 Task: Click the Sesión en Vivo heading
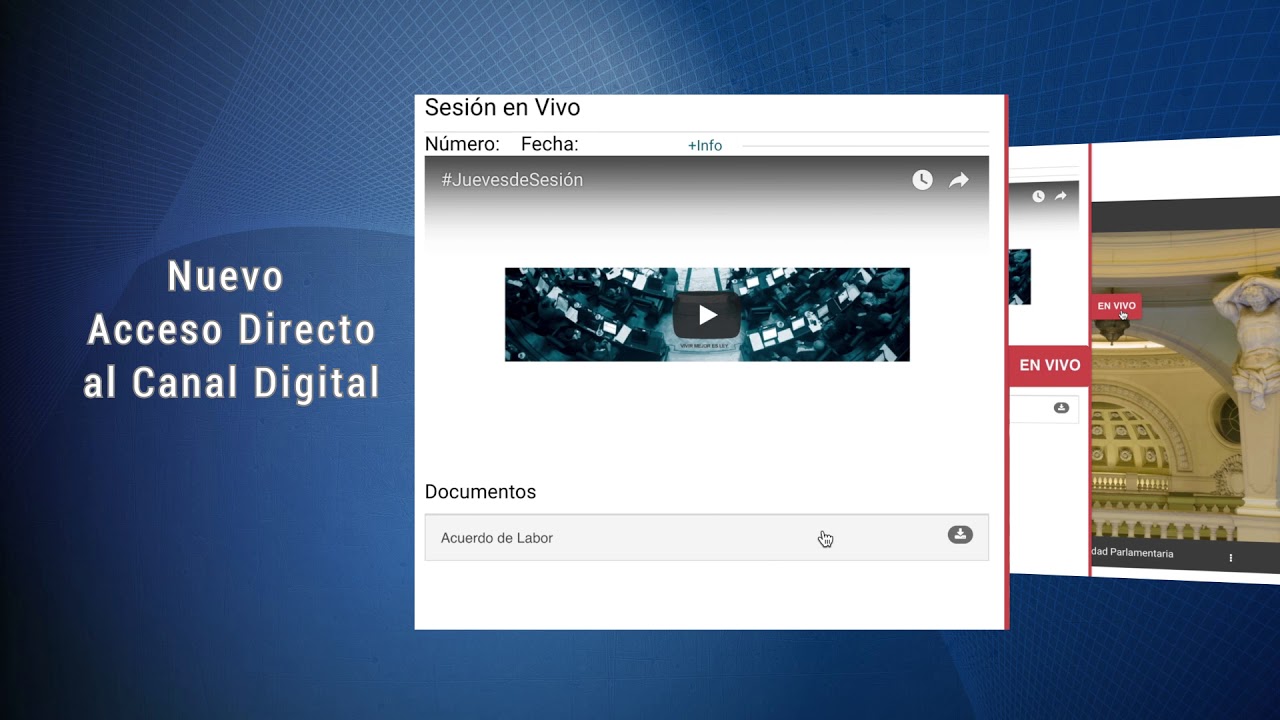502,108
